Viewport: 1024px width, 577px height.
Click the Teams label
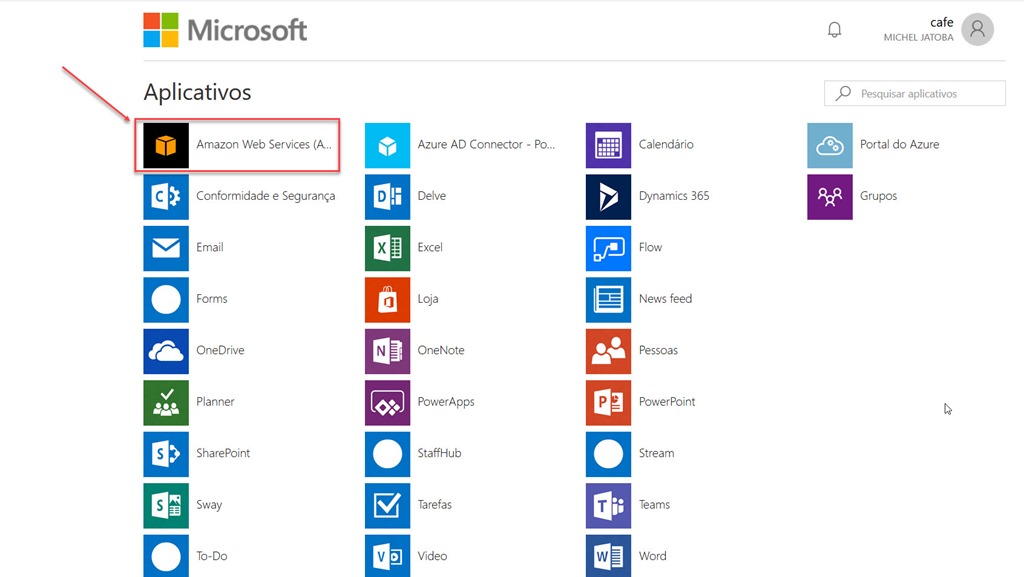[x=654, y=505]
